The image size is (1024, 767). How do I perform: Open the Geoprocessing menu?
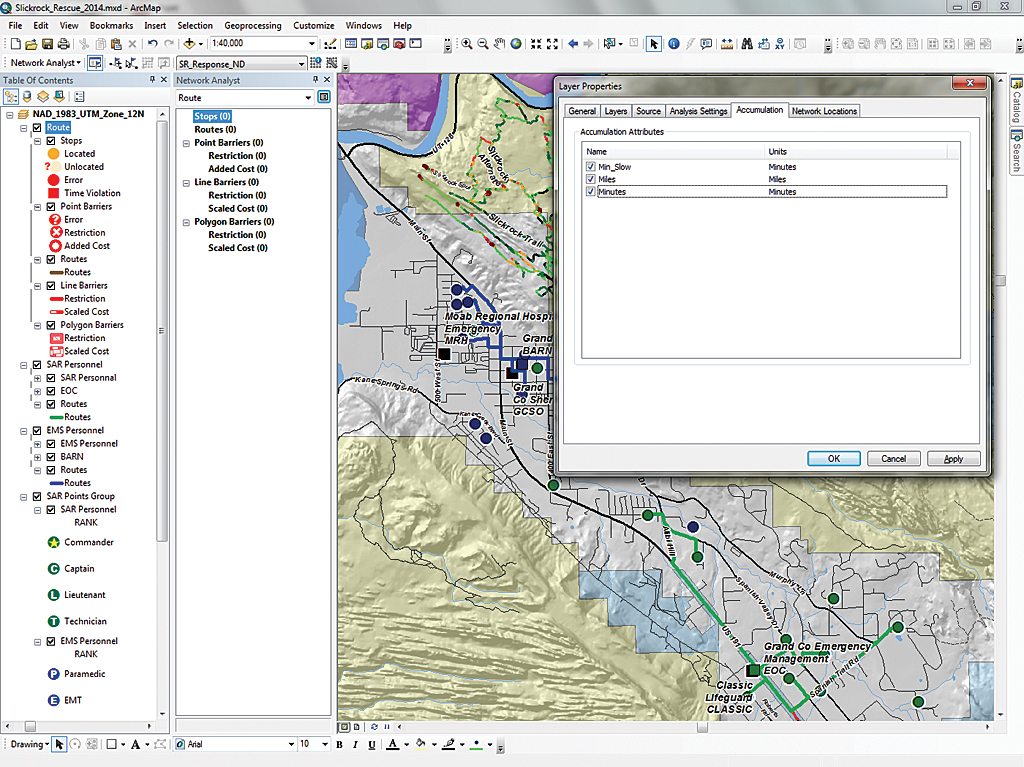pos(252,25)
